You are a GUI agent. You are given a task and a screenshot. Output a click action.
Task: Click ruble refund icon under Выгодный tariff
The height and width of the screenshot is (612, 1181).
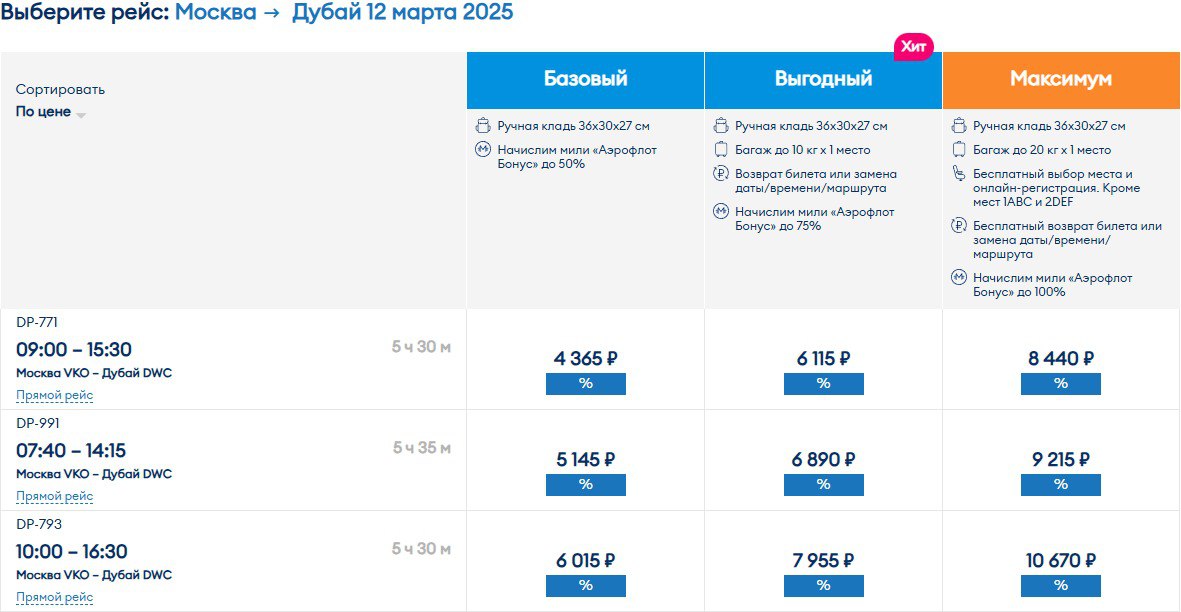coord(721,174)
